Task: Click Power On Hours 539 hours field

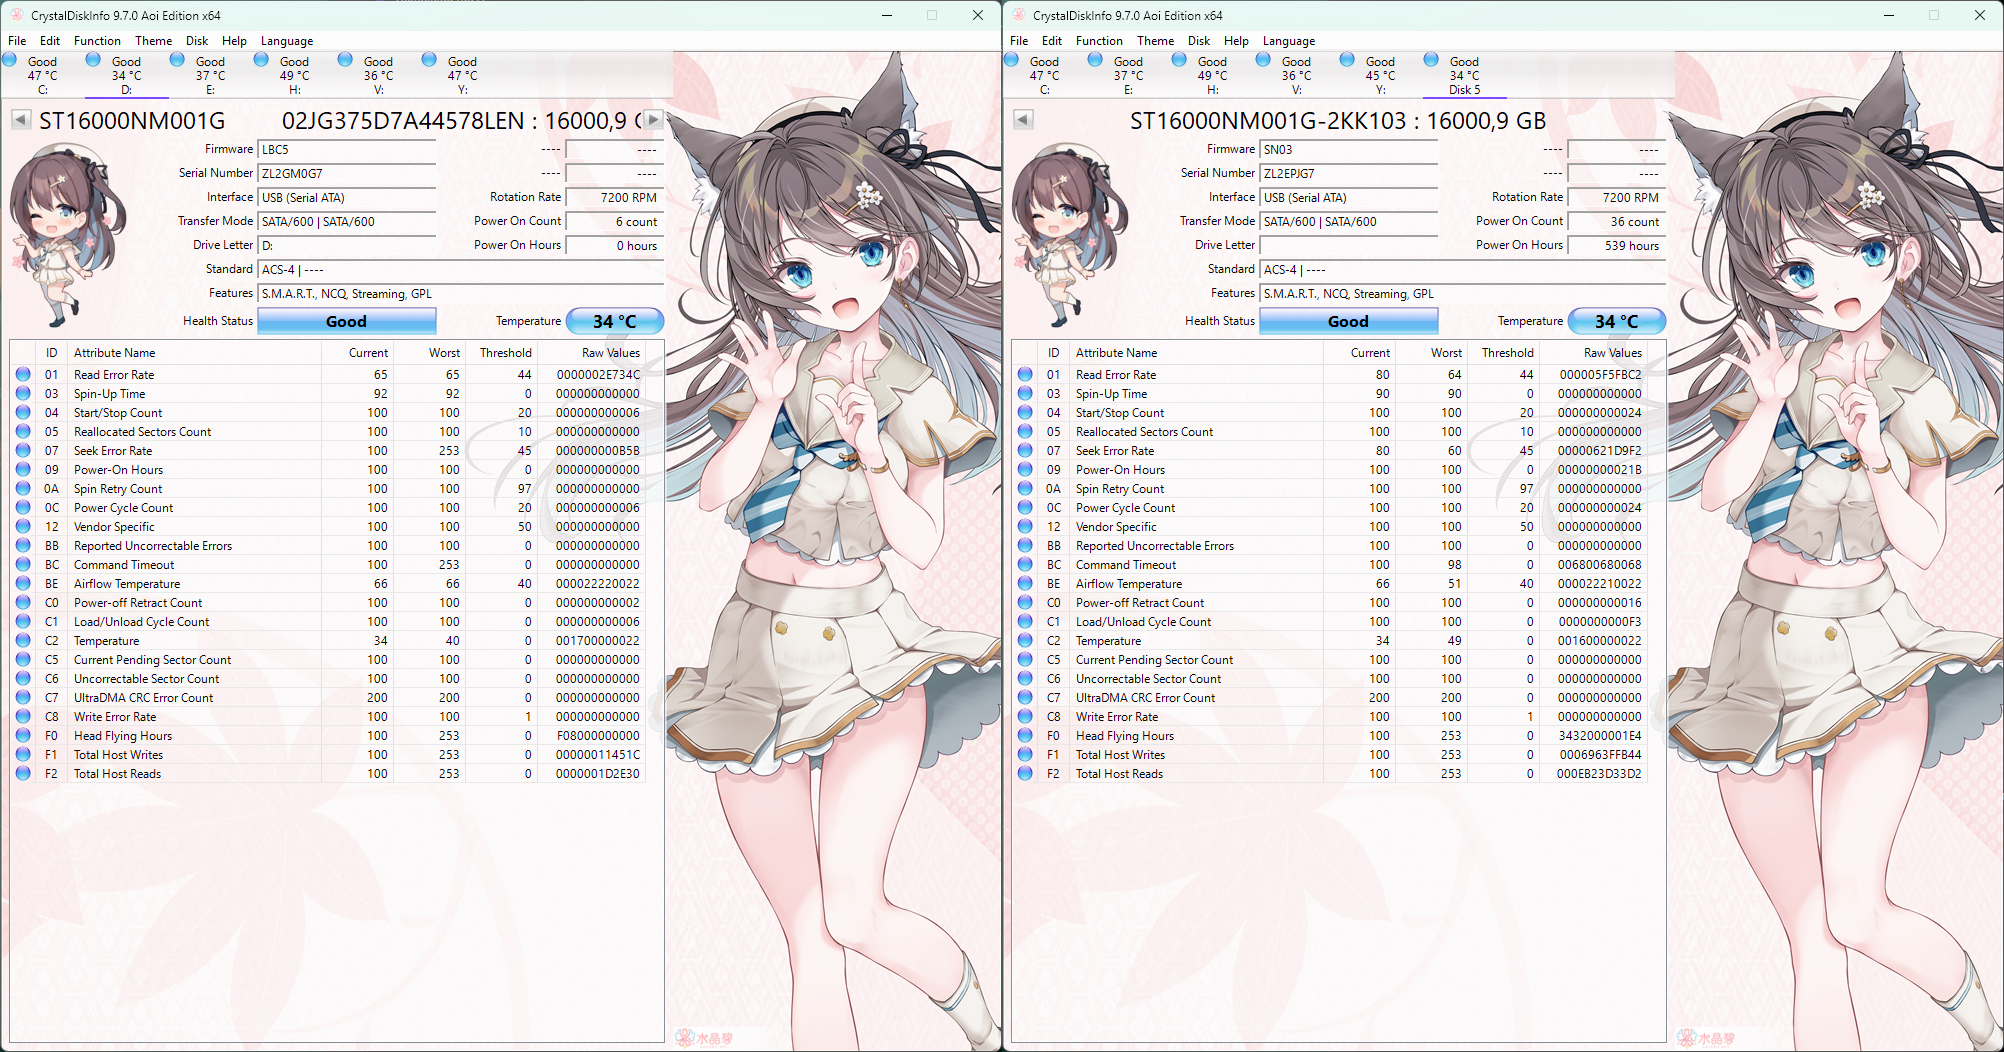Action: click(1617, 246)
